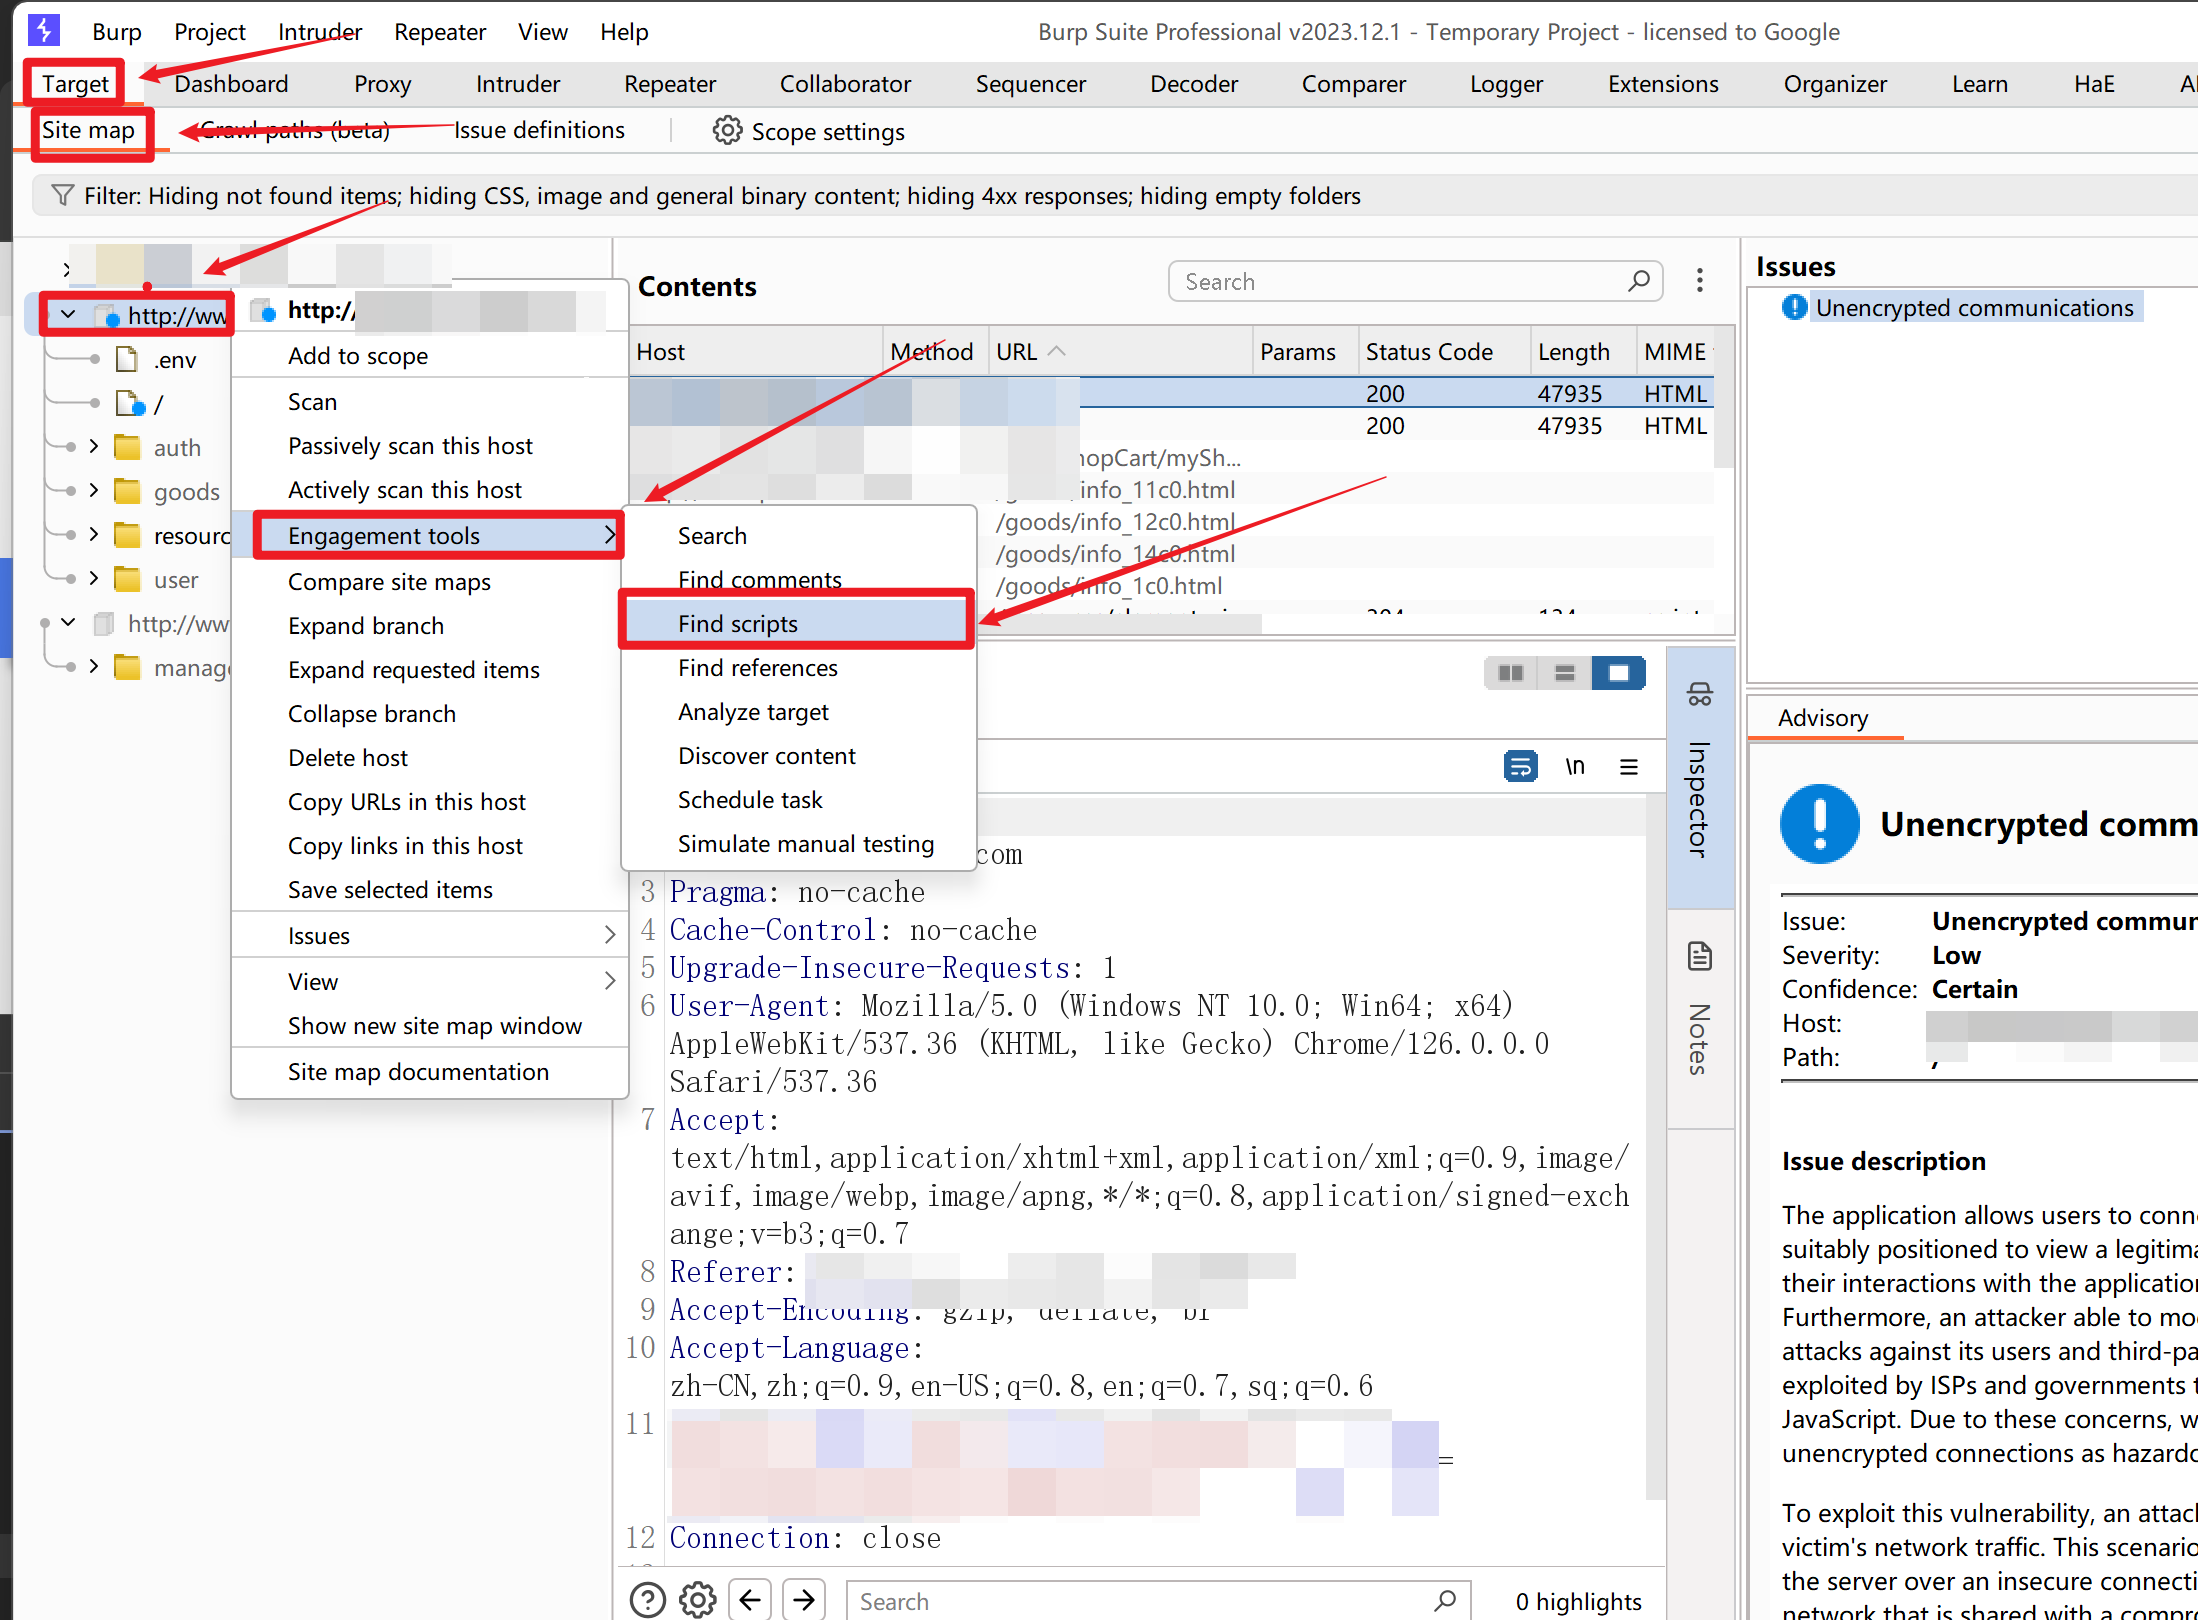
Task: Open the Advisory tab
Action: click(x=1823, y=718)
